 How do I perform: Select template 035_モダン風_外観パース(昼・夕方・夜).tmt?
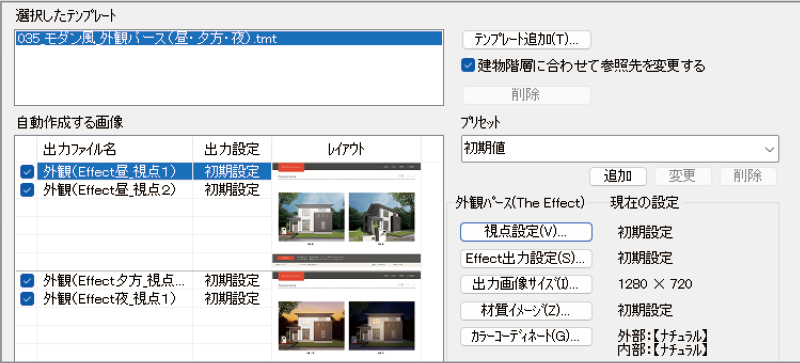[x=229, y=38]
